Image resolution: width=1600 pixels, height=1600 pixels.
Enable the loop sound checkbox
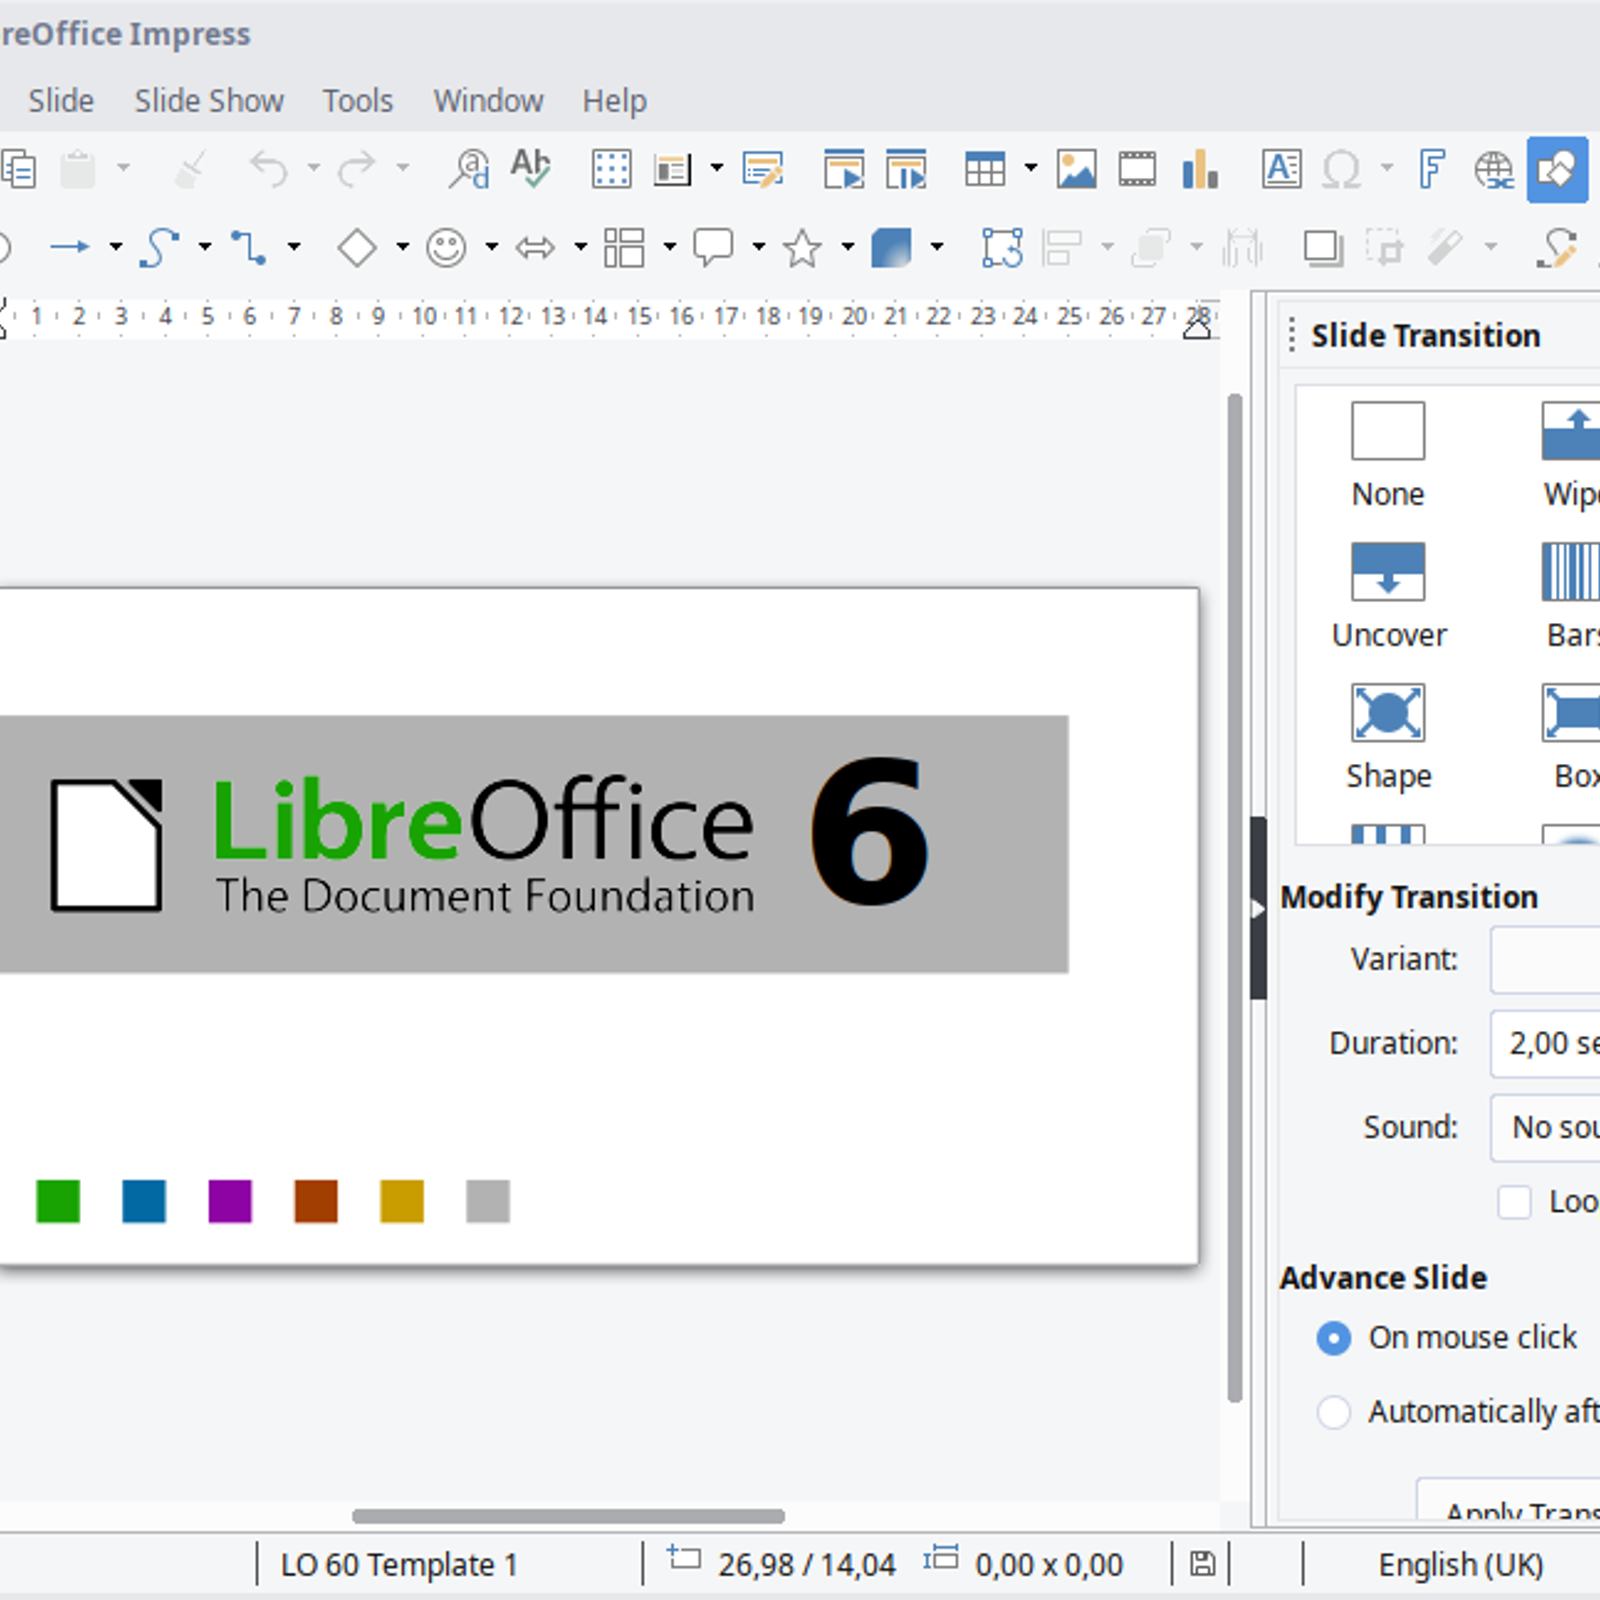[x=1514, y=1201]
